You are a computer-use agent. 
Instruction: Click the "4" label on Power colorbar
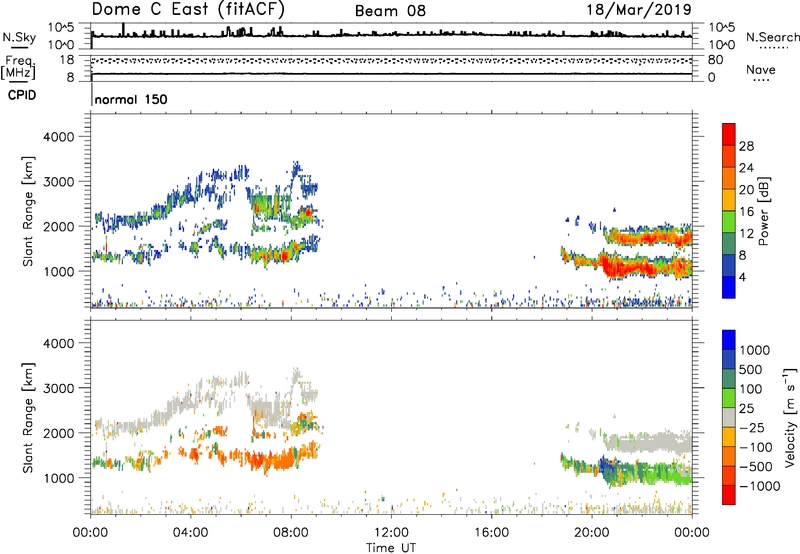(742, 277)
